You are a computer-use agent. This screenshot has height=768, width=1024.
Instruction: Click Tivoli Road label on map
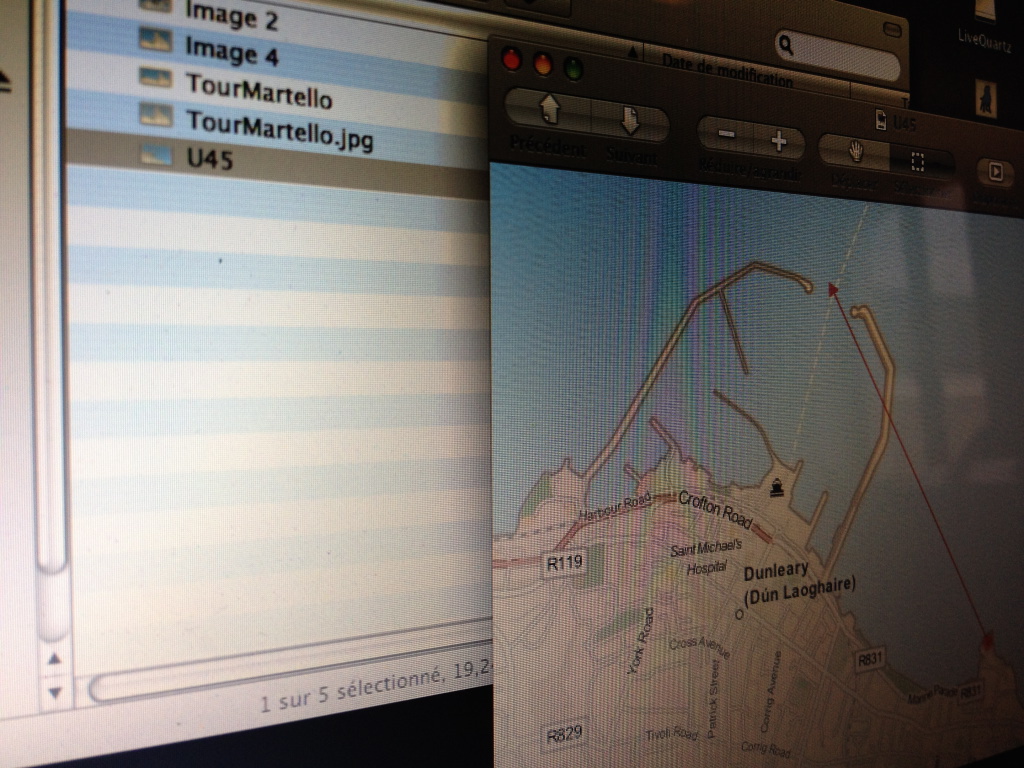tap(672, 734)
